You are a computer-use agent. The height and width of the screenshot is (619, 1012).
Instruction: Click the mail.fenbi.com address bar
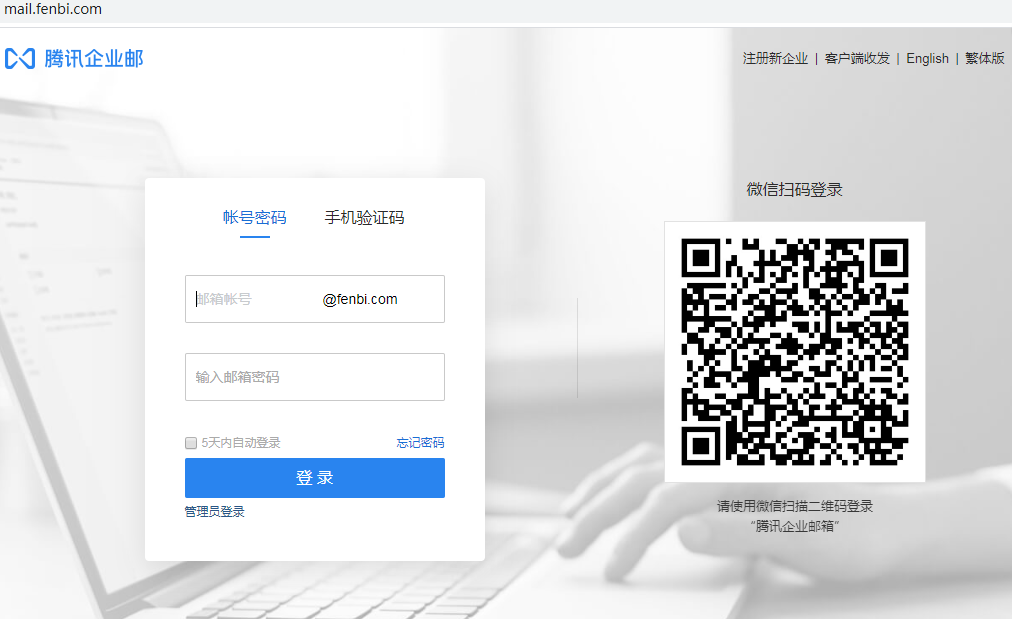pos(54,9)
